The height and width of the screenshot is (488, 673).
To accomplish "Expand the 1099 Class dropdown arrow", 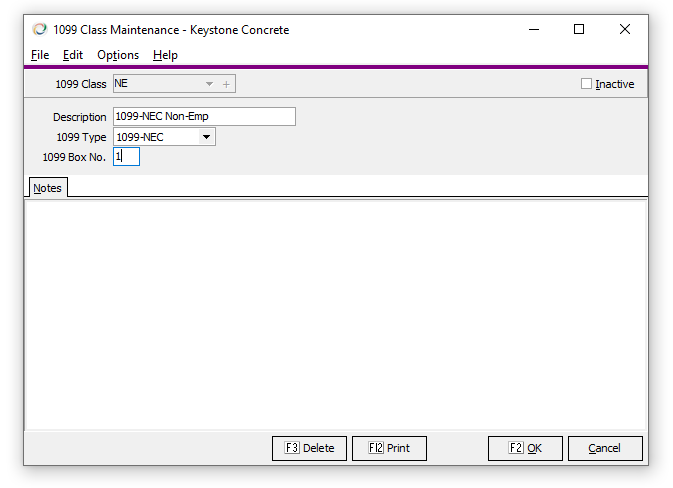I will click(x=209, y=84).
